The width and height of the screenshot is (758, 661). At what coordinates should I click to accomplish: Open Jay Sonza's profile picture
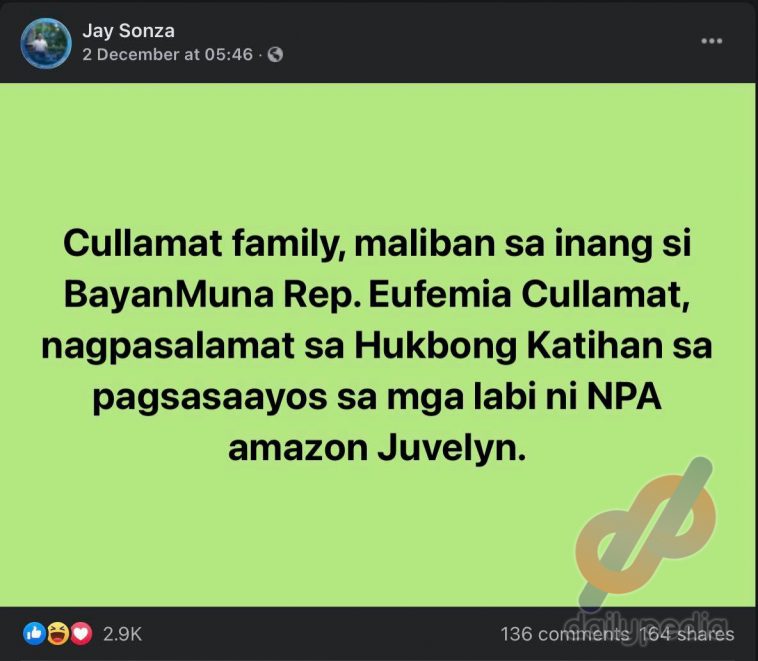tap(46, 43)
